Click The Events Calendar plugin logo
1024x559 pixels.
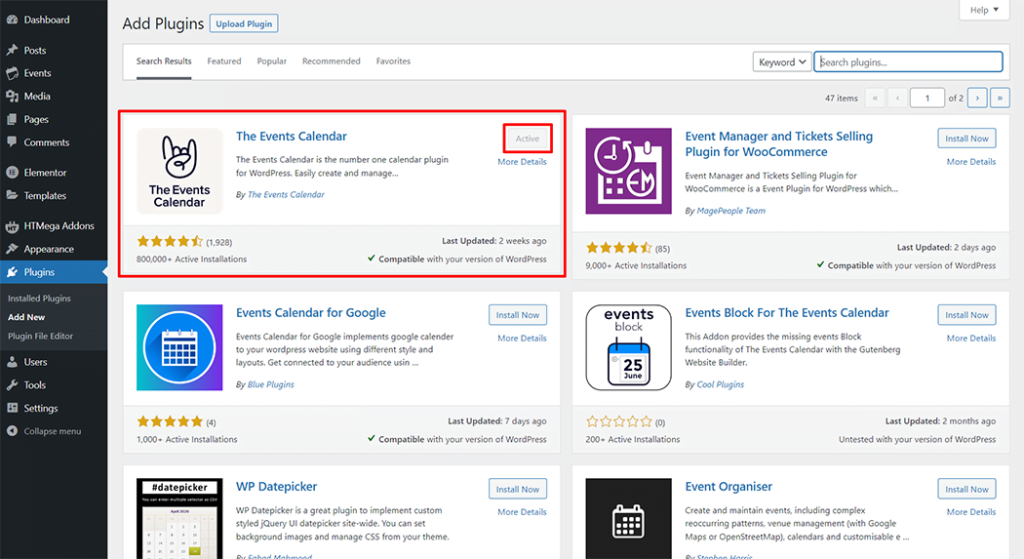tap(180, 171)
